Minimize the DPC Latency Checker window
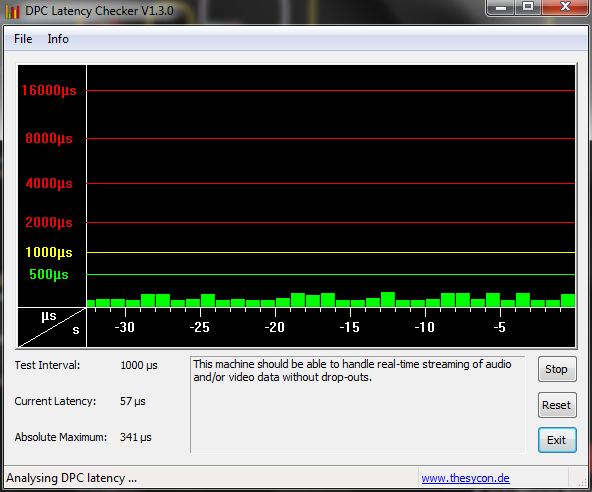 coord(501,7)
